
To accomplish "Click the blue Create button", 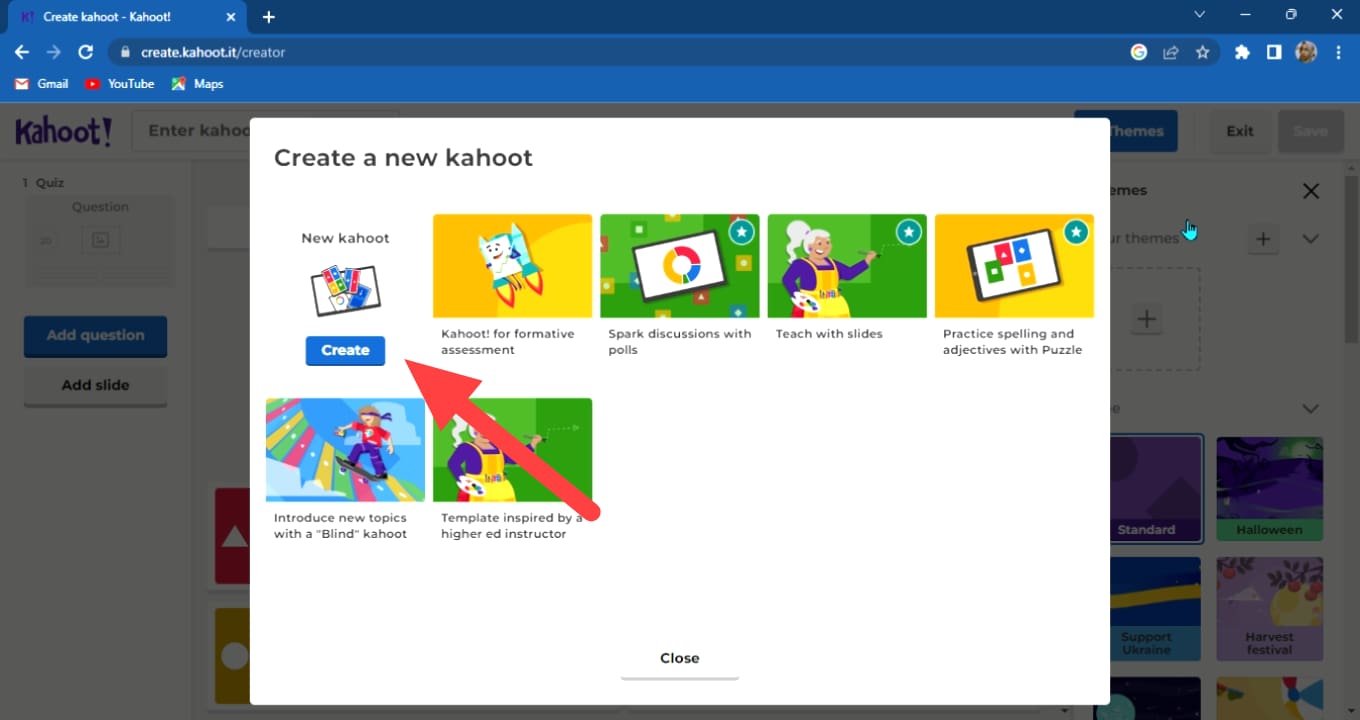I will (x=345, y=350).
